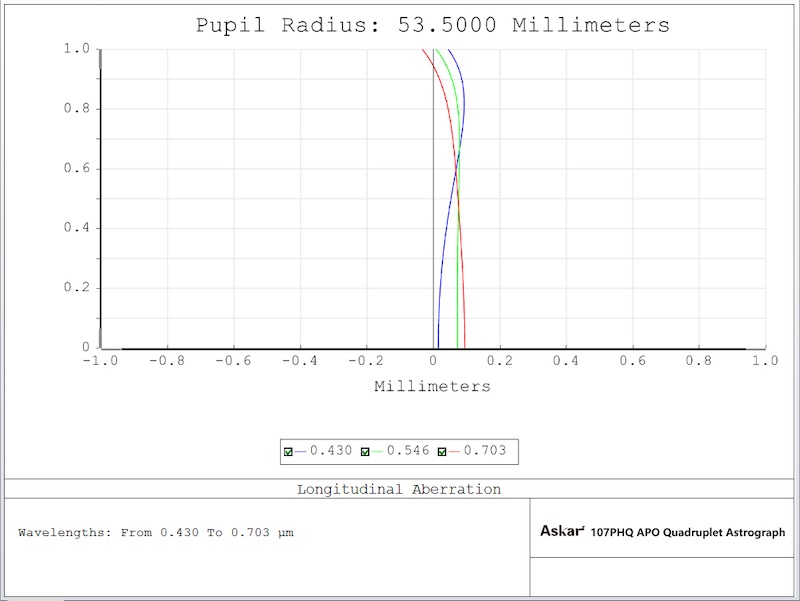Image resolution: width=800 pixels, height=601 pixels.
Task: Click the 0.546 legend value
Action: 408,450
